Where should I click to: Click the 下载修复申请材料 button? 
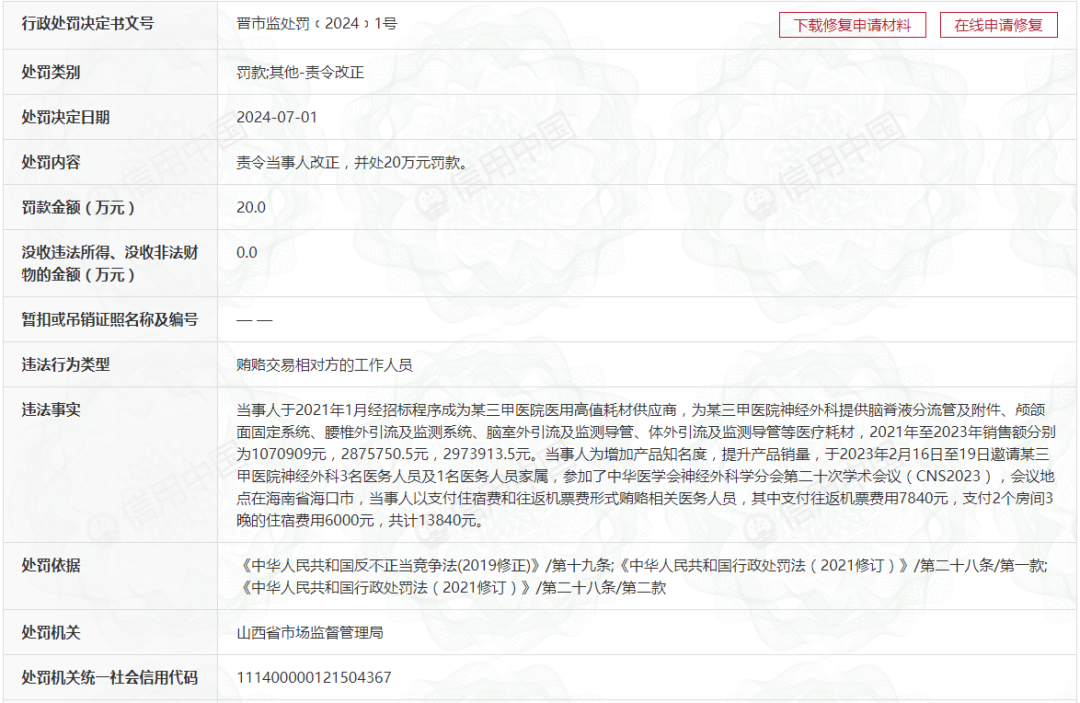pyautogui.click(x=852, y=25)
